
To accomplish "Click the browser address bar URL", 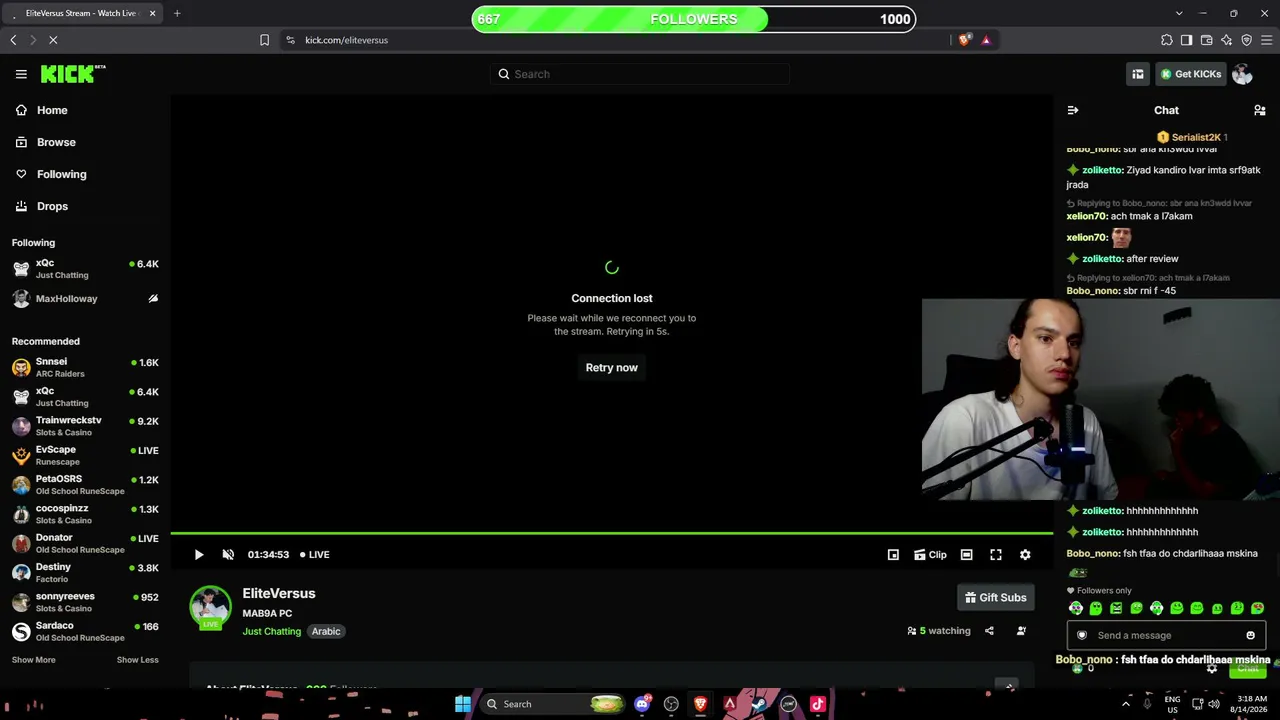I will pos(346,40).
